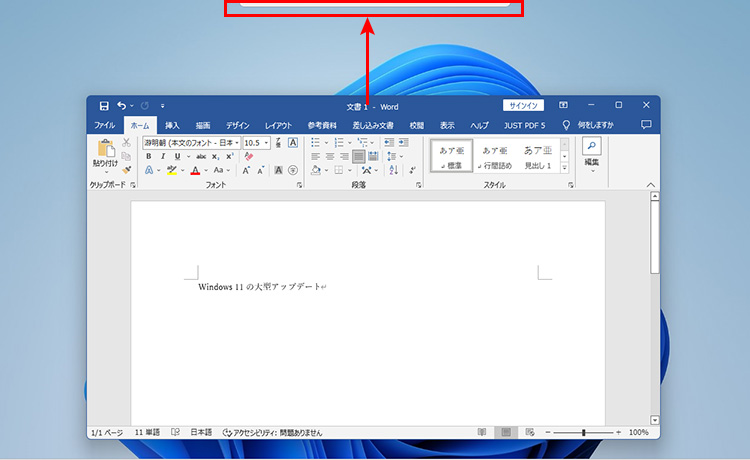Click the Save icon in the title bar
Screen dimensions: 750x460
pyautogui.click(x=103, y=105)
